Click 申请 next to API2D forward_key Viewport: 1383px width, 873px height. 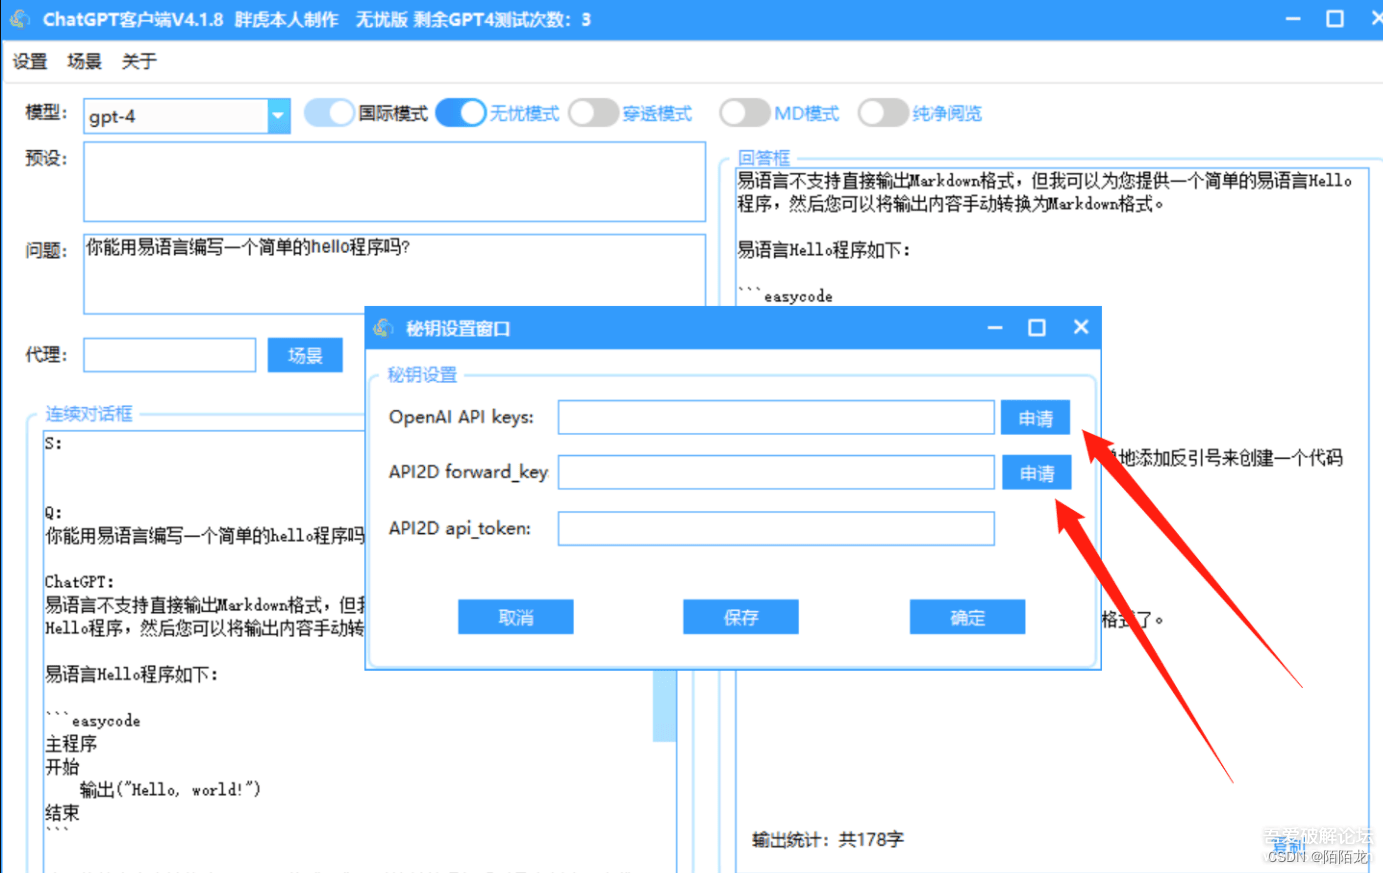tap(1036, 473)
